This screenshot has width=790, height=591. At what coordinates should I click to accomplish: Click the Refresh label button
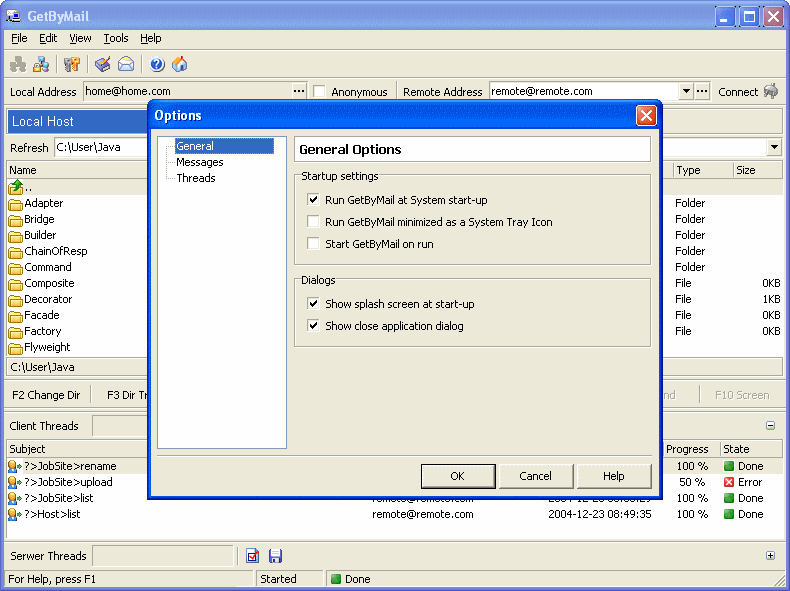(29, 148)
